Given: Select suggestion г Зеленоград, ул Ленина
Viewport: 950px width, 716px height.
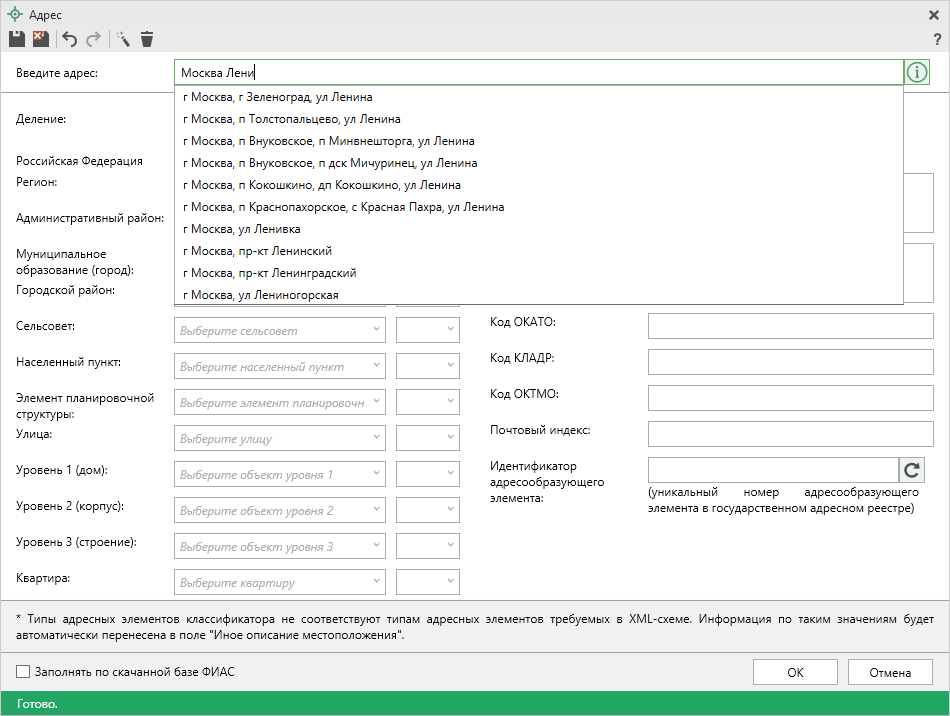Looking at the screenshot, I should tap(539, 97).
